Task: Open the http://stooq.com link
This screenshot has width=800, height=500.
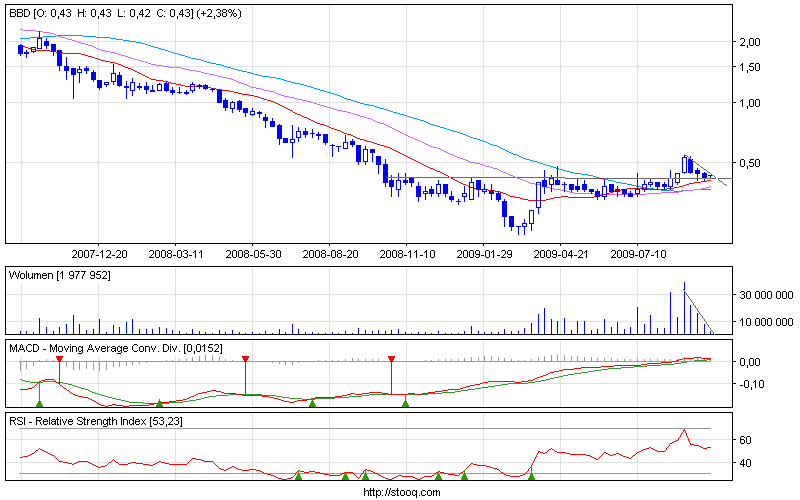Action: click(400, 492)
